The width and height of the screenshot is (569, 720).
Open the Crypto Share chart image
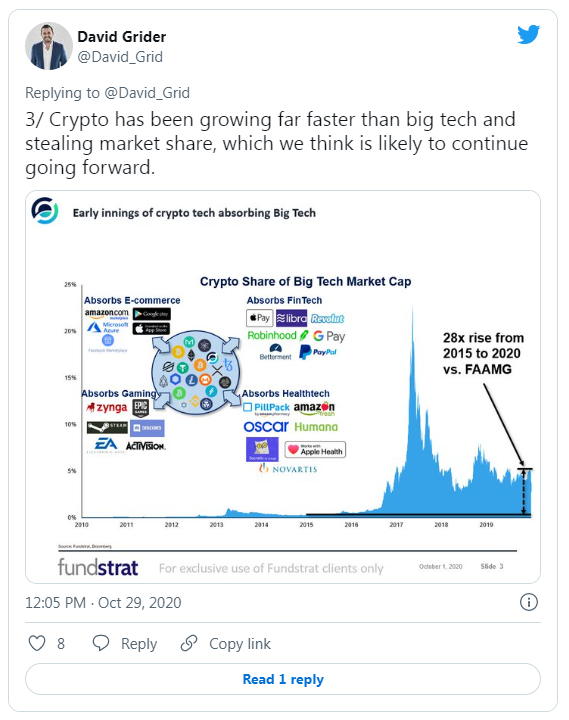click(283, 387)
